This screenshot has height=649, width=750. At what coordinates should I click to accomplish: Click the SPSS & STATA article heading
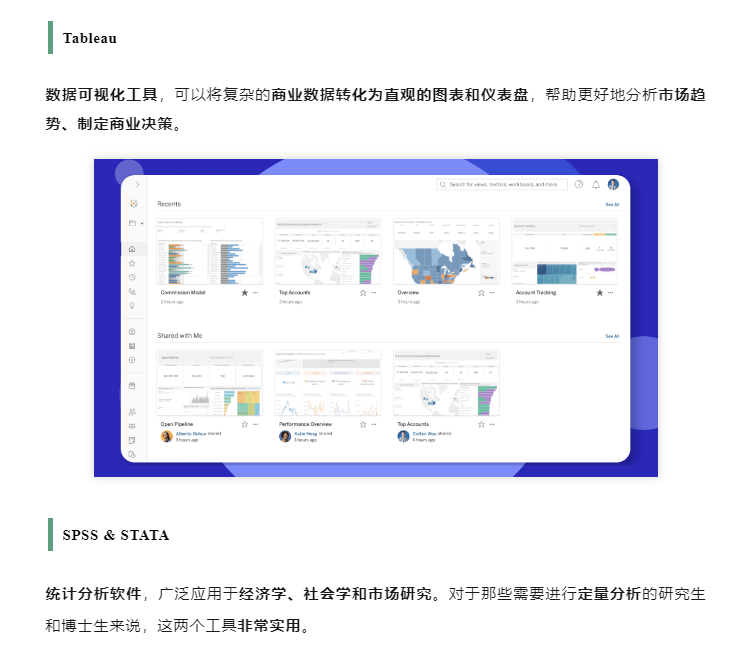pyautogui.click(x=115, y=535)
